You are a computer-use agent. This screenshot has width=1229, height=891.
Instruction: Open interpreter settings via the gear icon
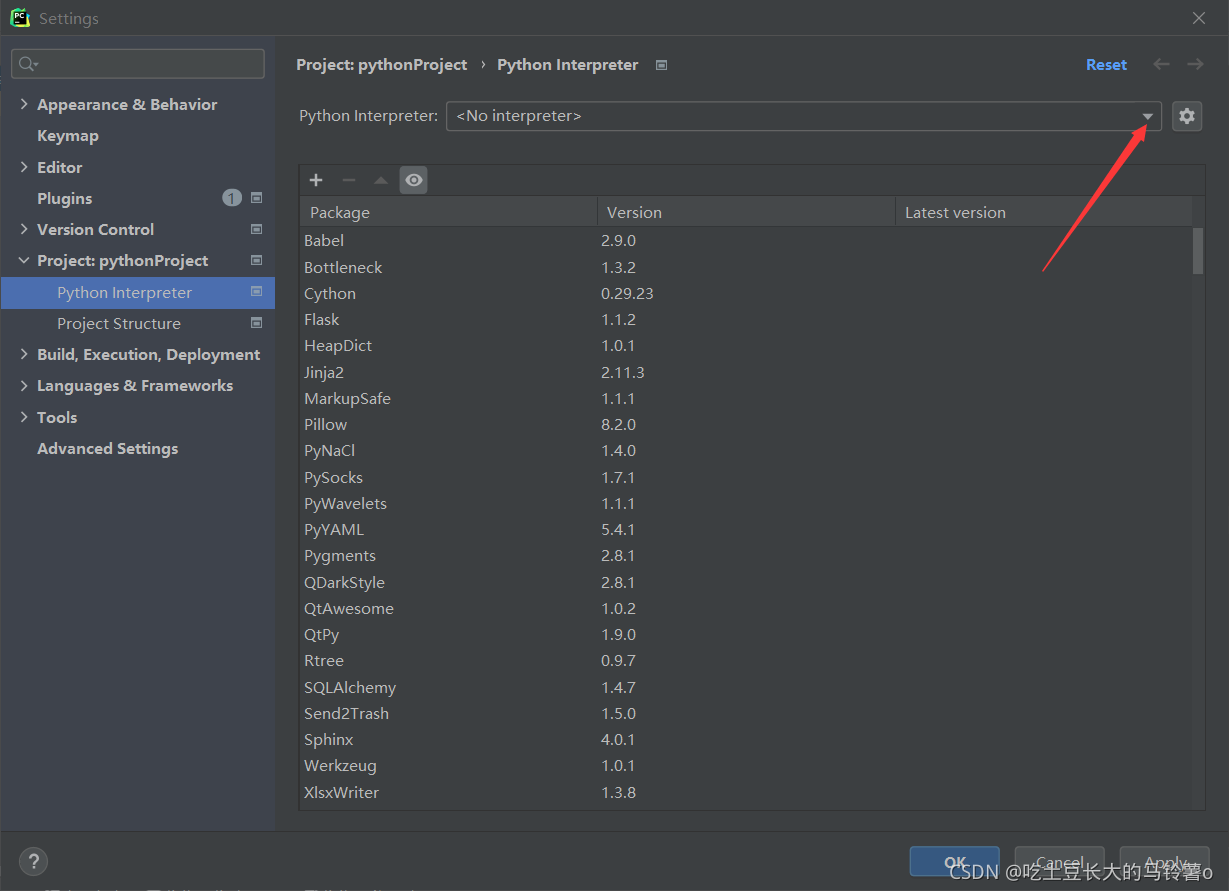(x=1187, y=116)
